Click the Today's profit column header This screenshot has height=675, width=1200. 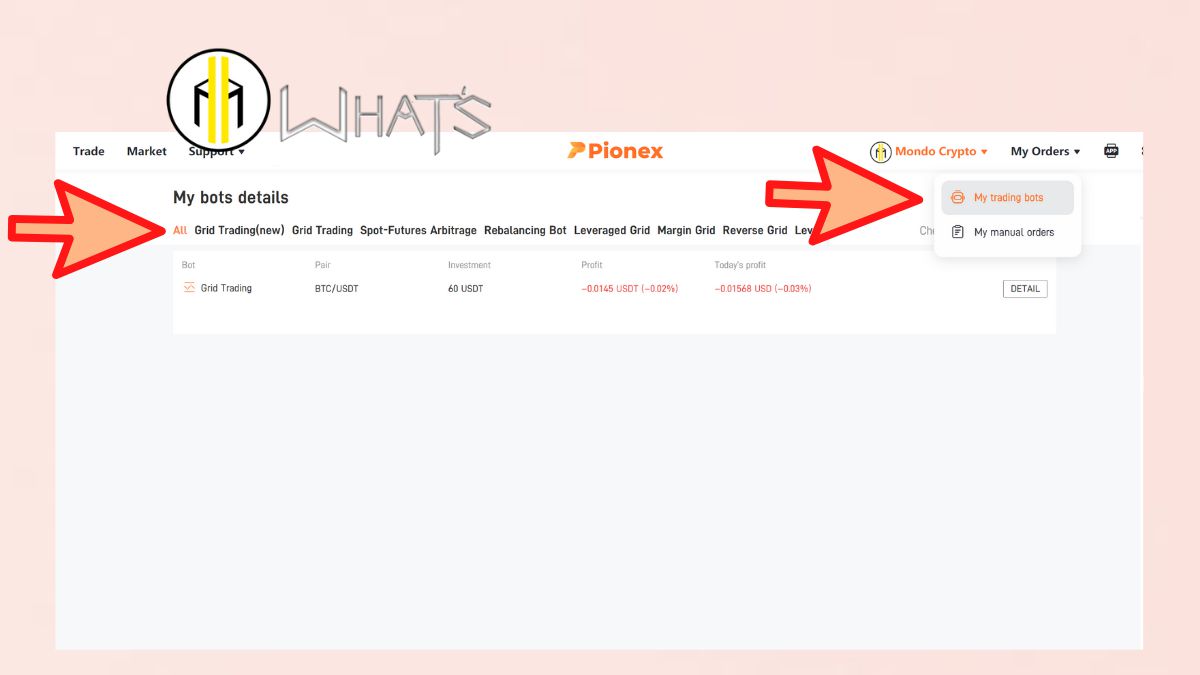pyautogui.click(x=740, y=265)
